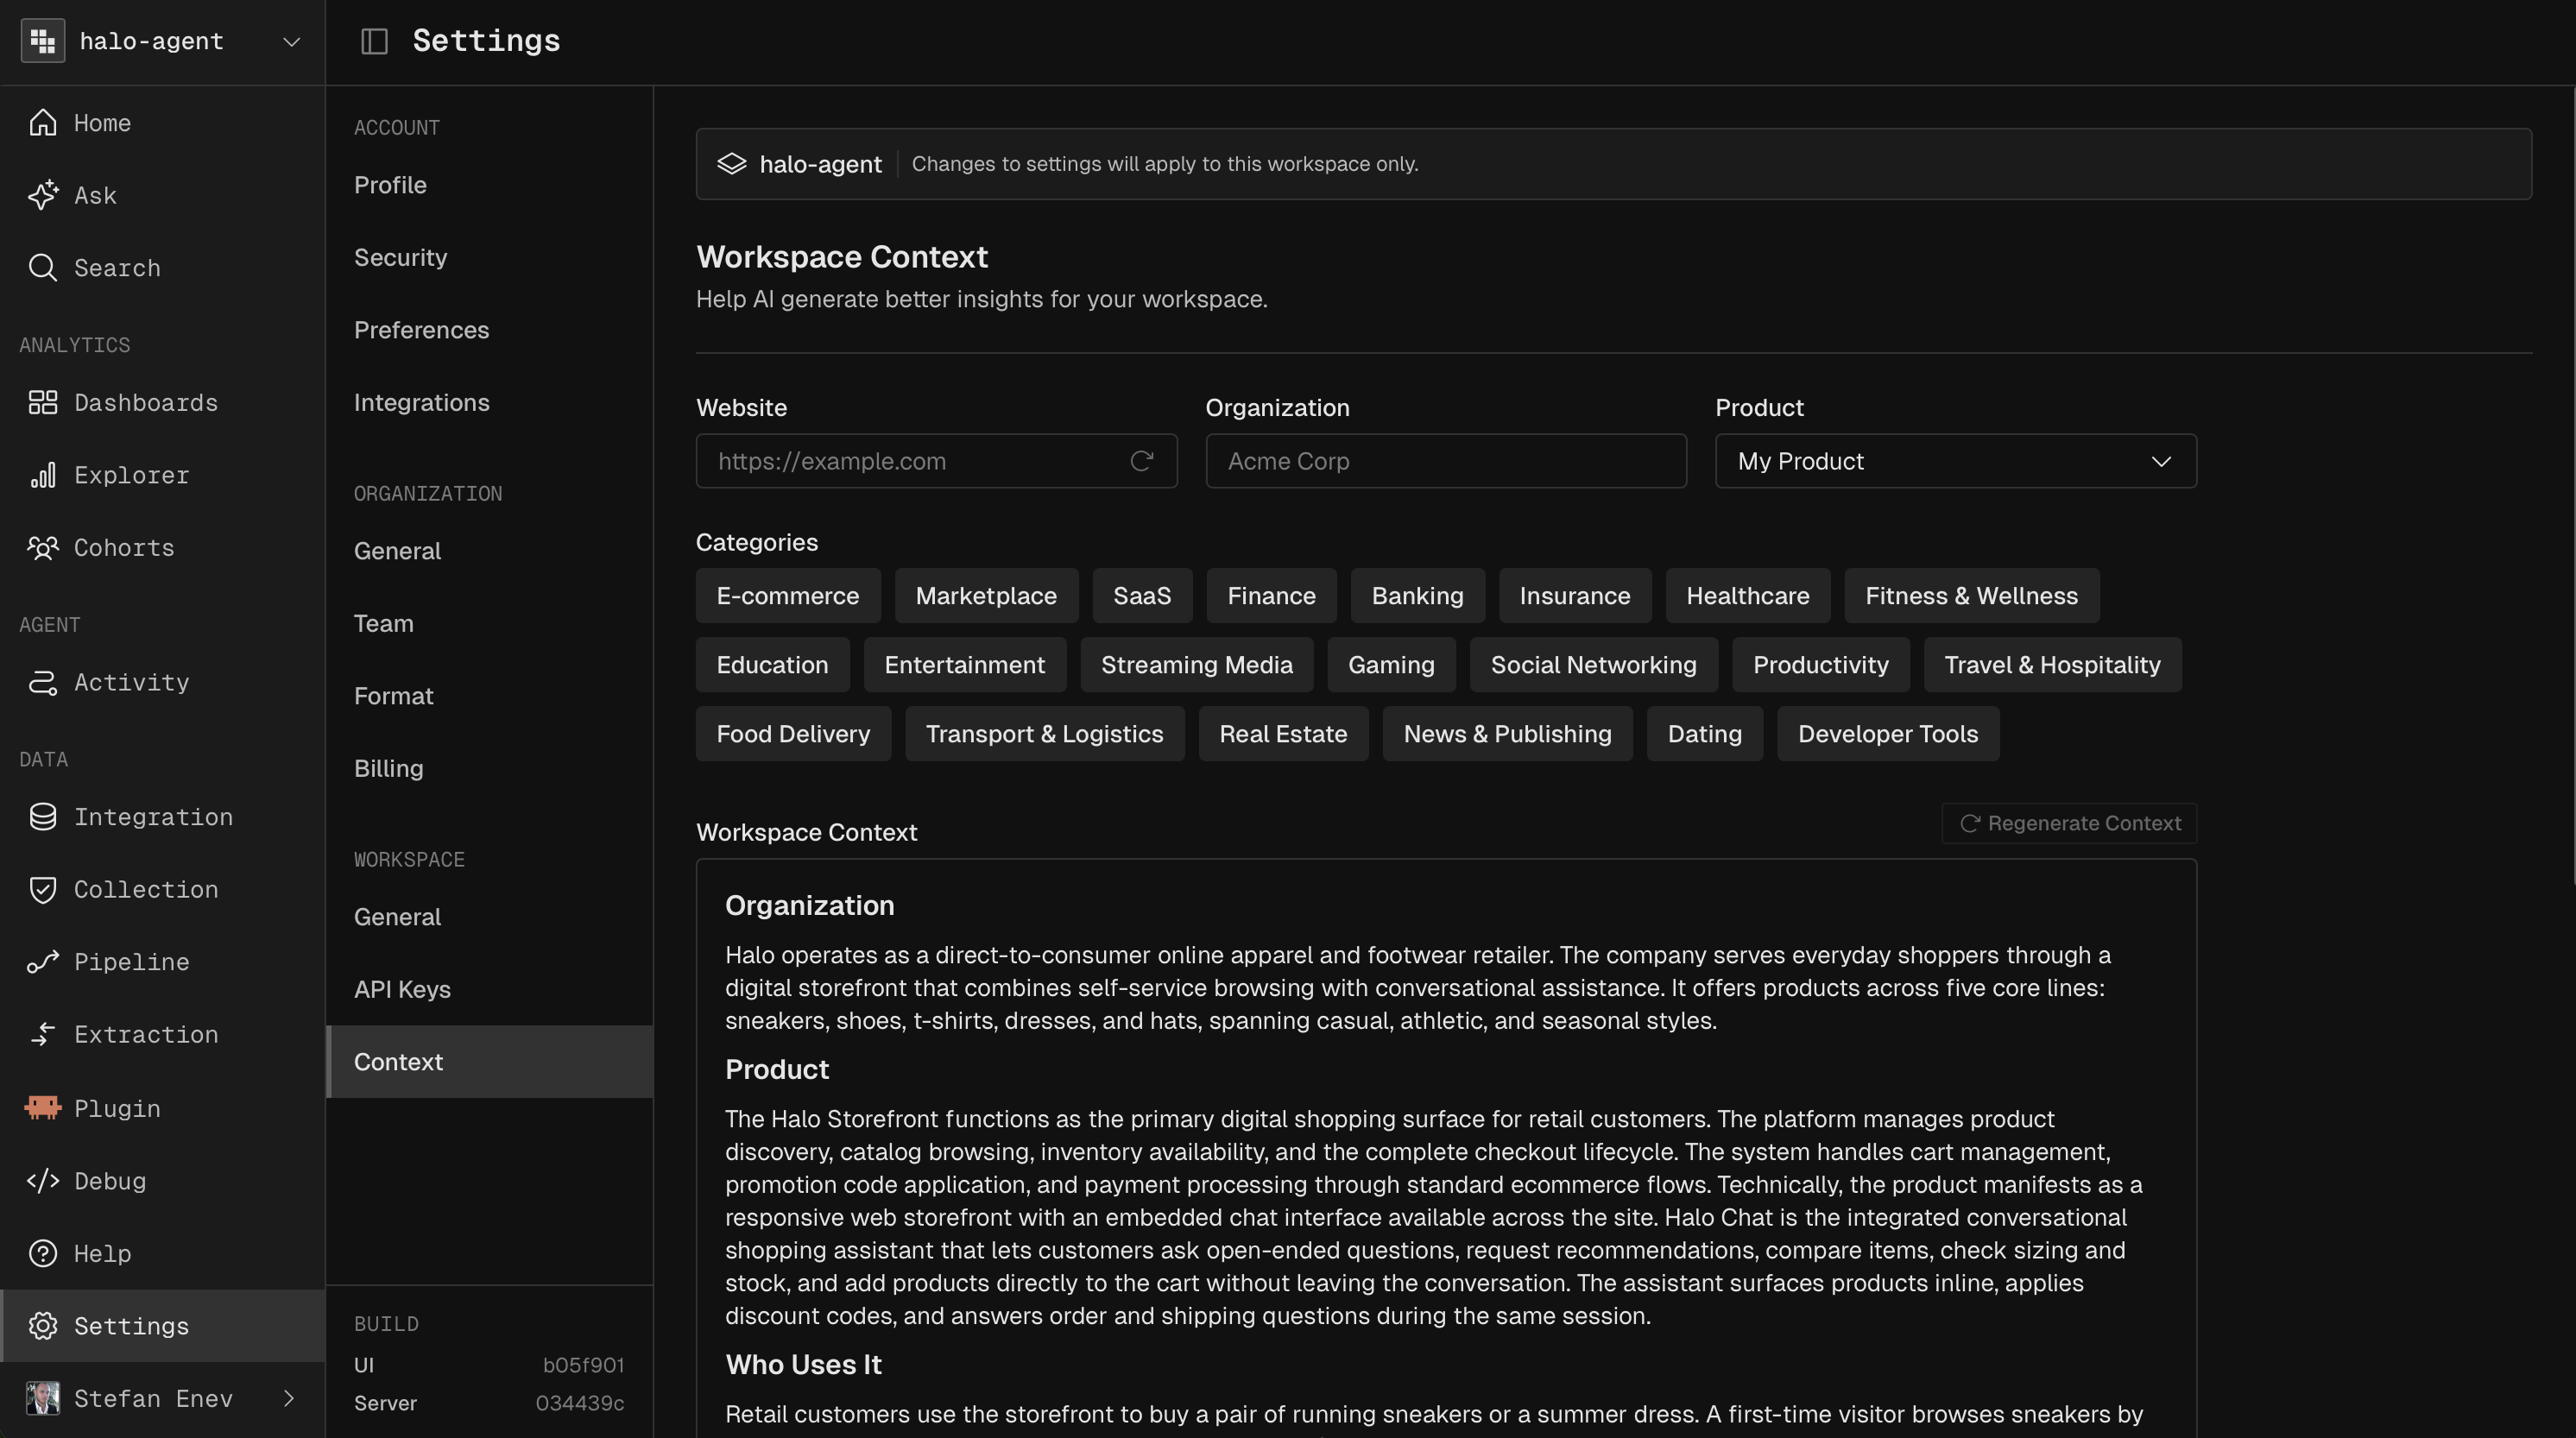
Task: Click the Debug code brackets icon
Action: pyautogui.click(x=42, y=1181)
